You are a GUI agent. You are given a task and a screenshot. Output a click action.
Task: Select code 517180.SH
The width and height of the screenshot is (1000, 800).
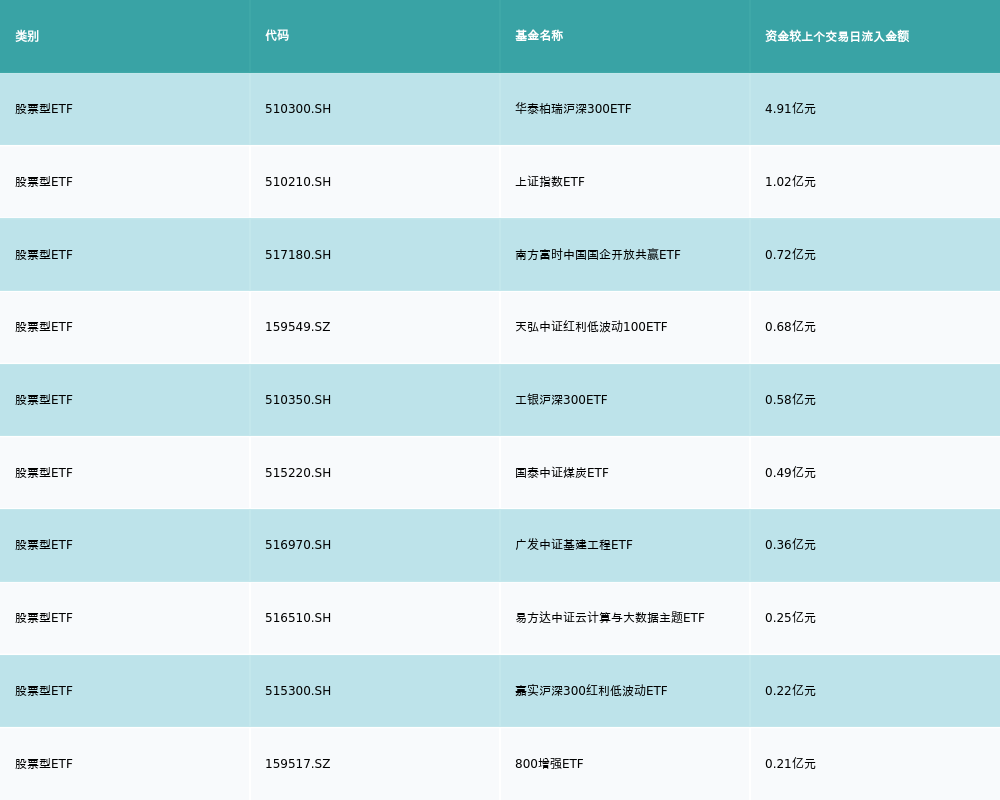pyautogui.click(x=298, y=255)
